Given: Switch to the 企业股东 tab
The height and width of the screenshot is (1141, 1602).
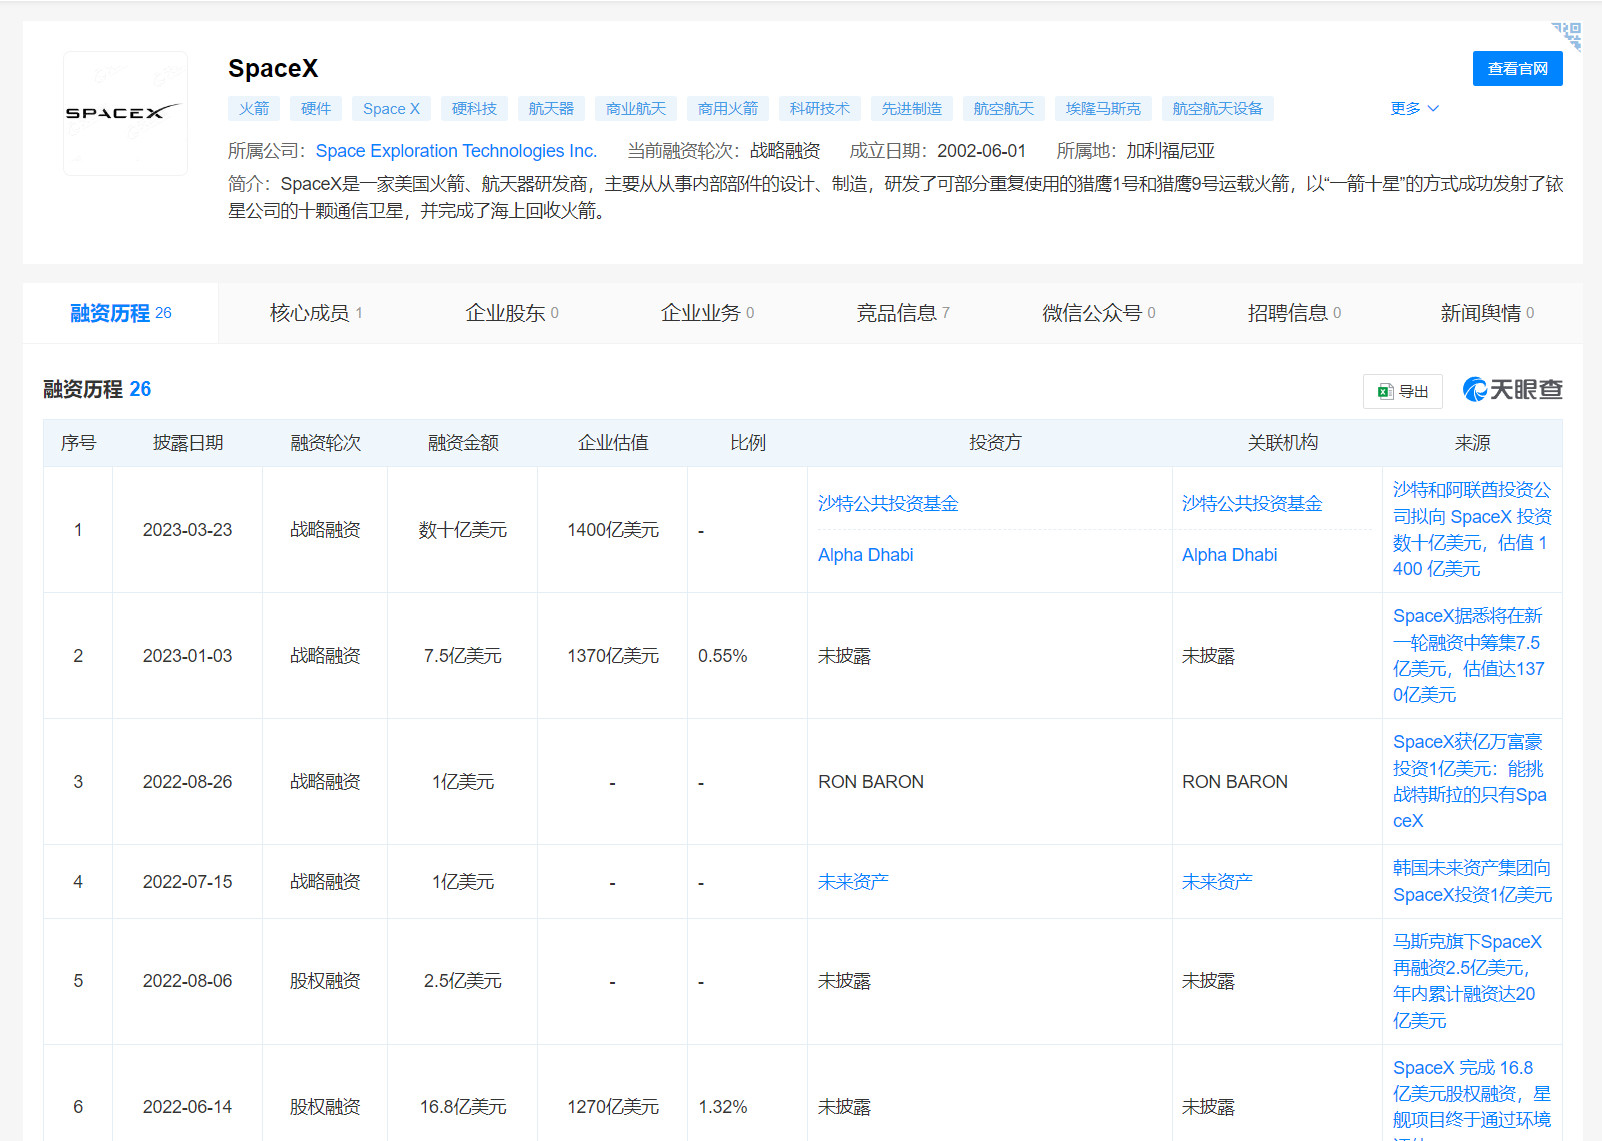Looking at the screenshot, I should click(x=511, y=313).
